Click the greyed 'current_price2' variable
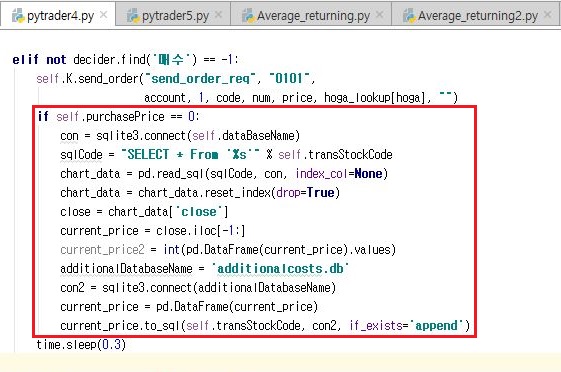This screenshot has width=561, height=372. (x=102, y=249)
